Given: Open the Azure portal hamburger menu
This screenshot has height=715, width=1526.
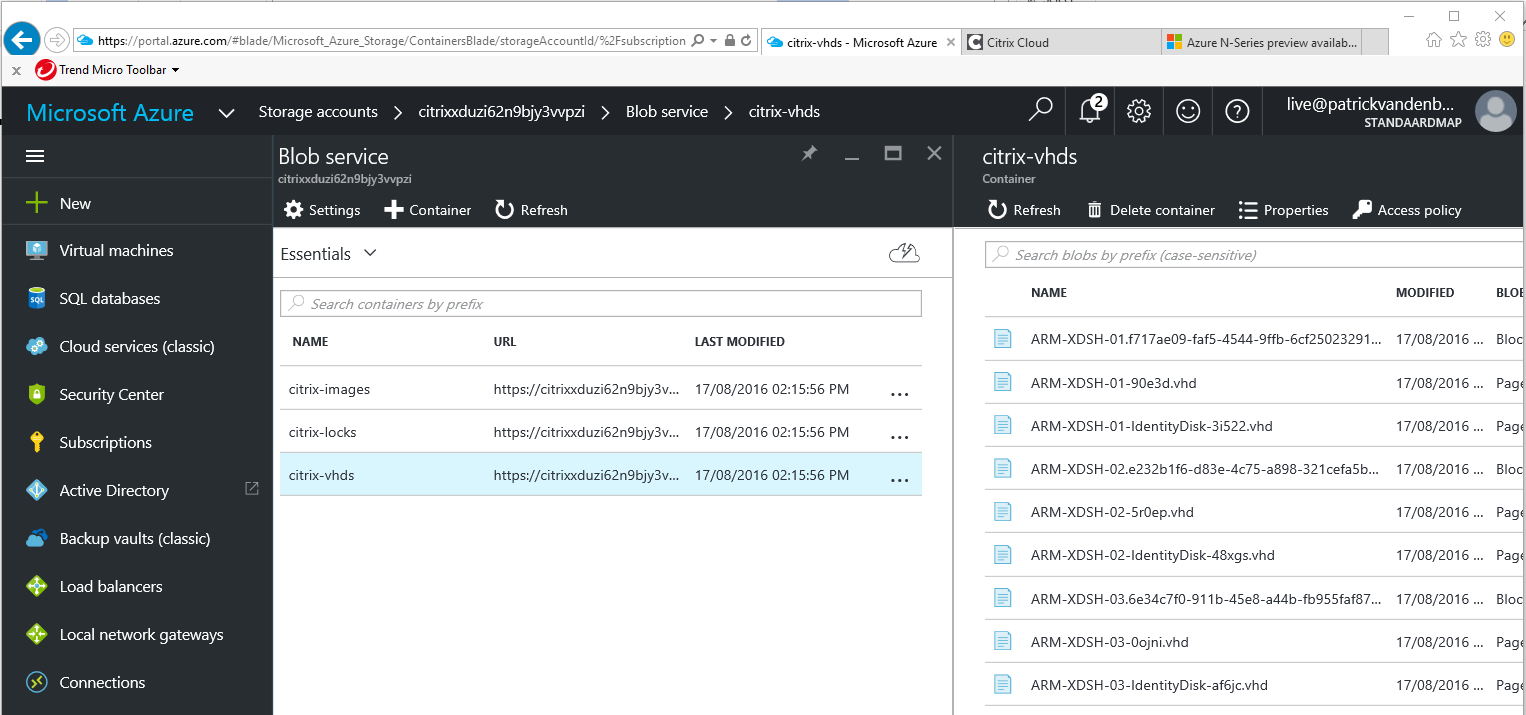Looking at the screenshot, I should [35, 156].
